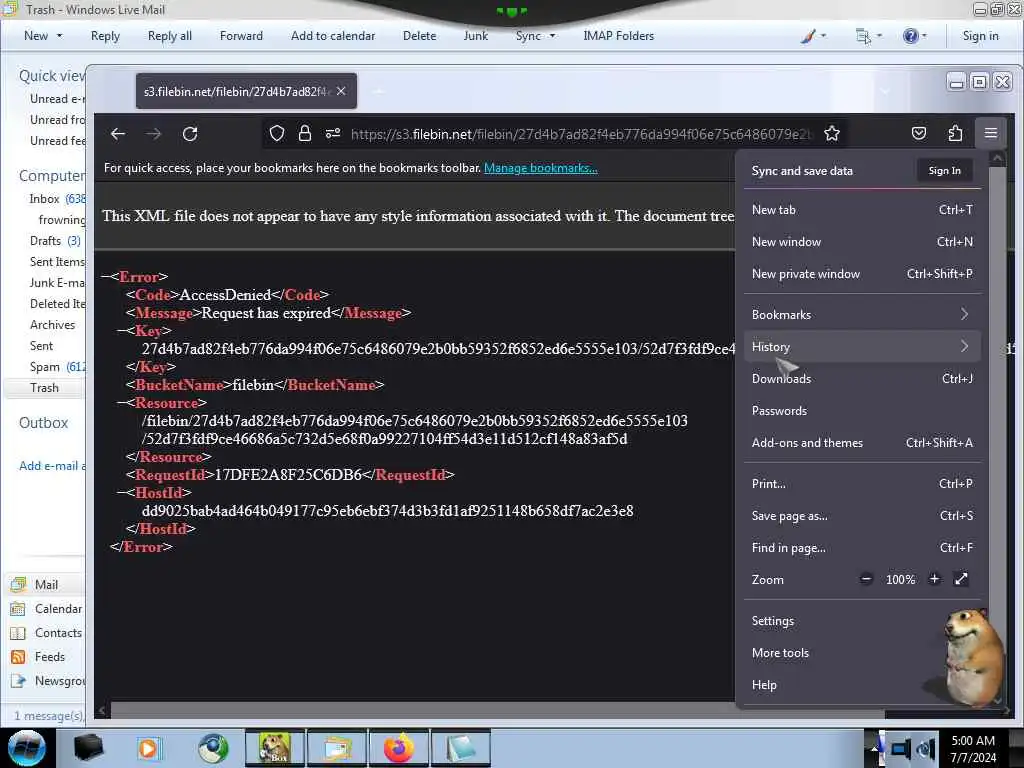Viewport: 1024px width, 768px height.
Task: Open site permissions icon in address bar
Action: [333, 134]
